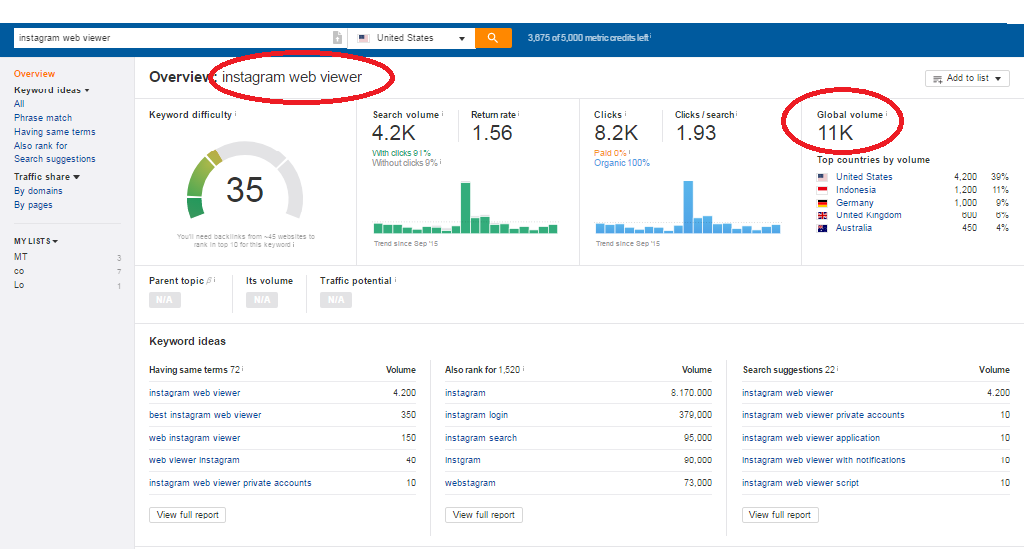Image resolution: width=1024 pixels, height=549 pixels.
Task: Click the United States flag in country selector
Action: 364,39
